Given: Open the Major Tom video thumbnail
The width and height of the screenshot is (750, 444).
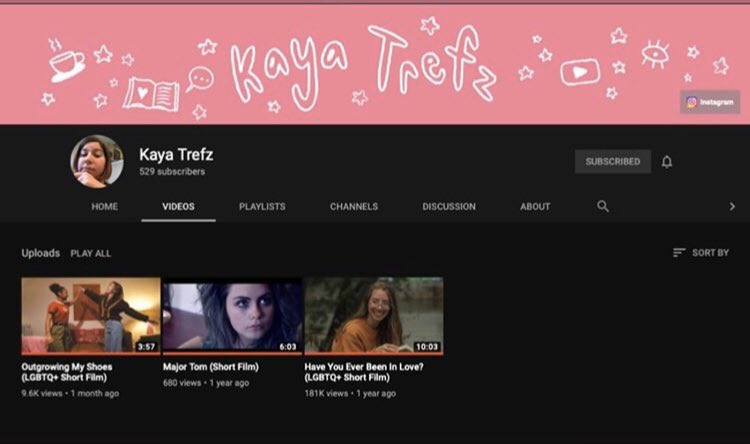Looking at the screenshot, I should point(232,315).
